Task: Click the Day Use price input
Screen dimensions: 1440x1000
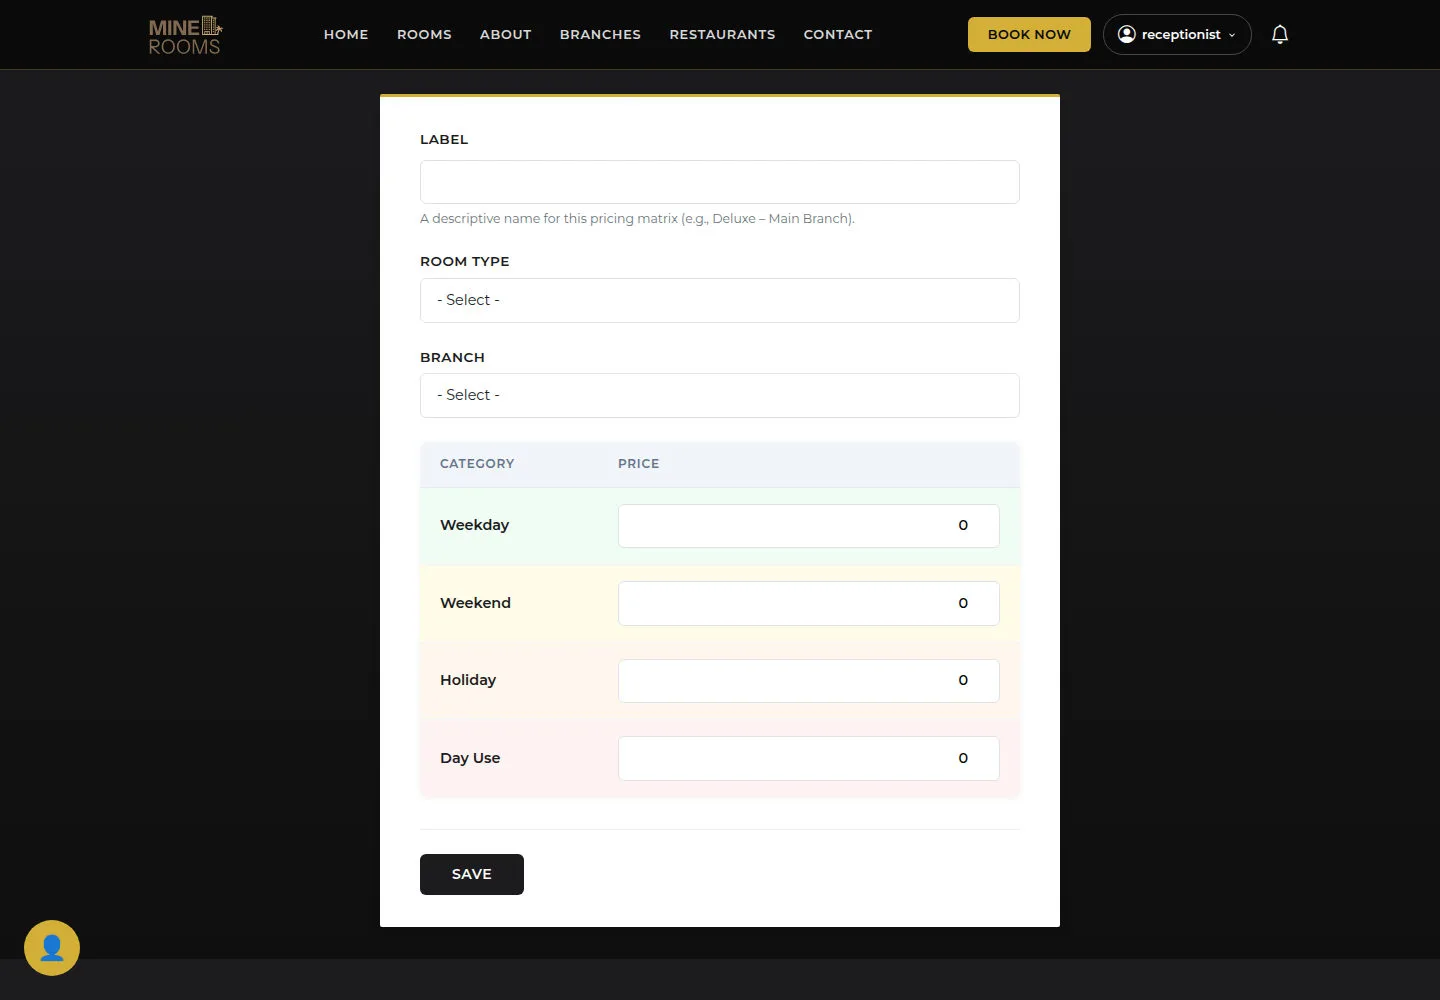Action: 809,759
